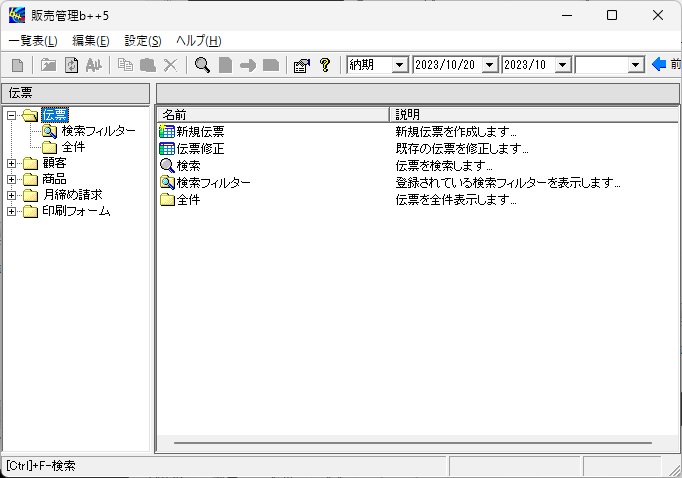The height and width of the screenshot is (478, 682).
Task: Click the 顧客 folder icon in the tree
Action: (30, 164)
